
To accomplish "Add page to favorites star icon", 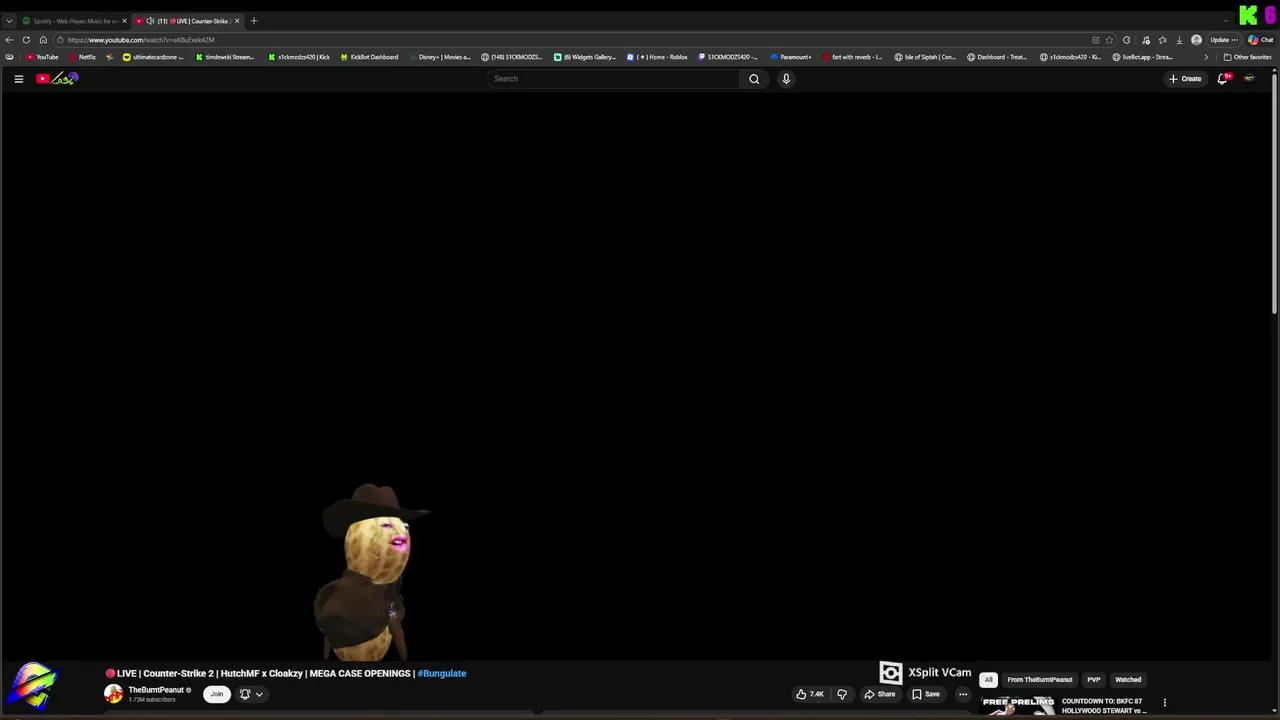I will (x=1109, y=40).
